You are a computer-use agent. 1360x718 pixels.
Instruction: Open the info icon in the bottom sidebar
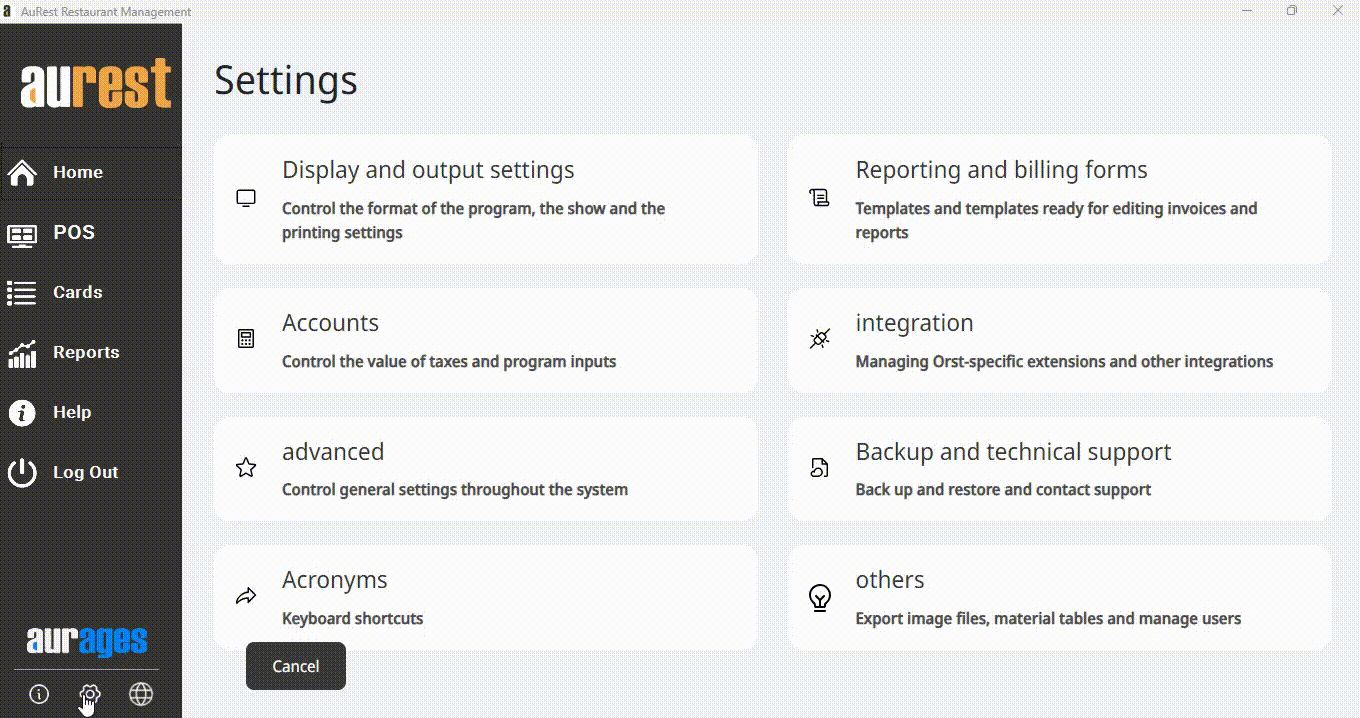click(39, 694)
